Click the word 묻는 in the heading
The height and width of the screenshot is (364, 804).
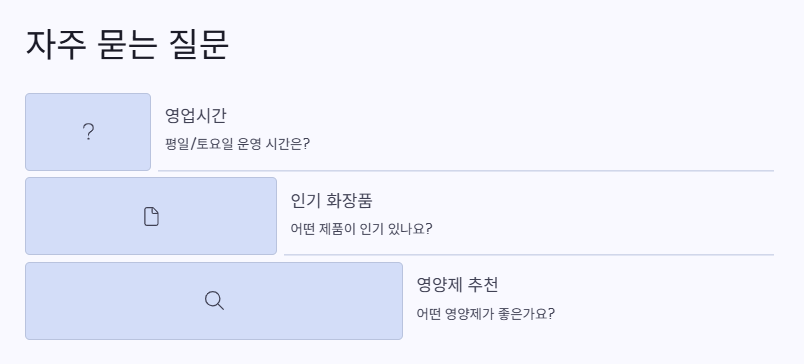click(x=128, y=45)
